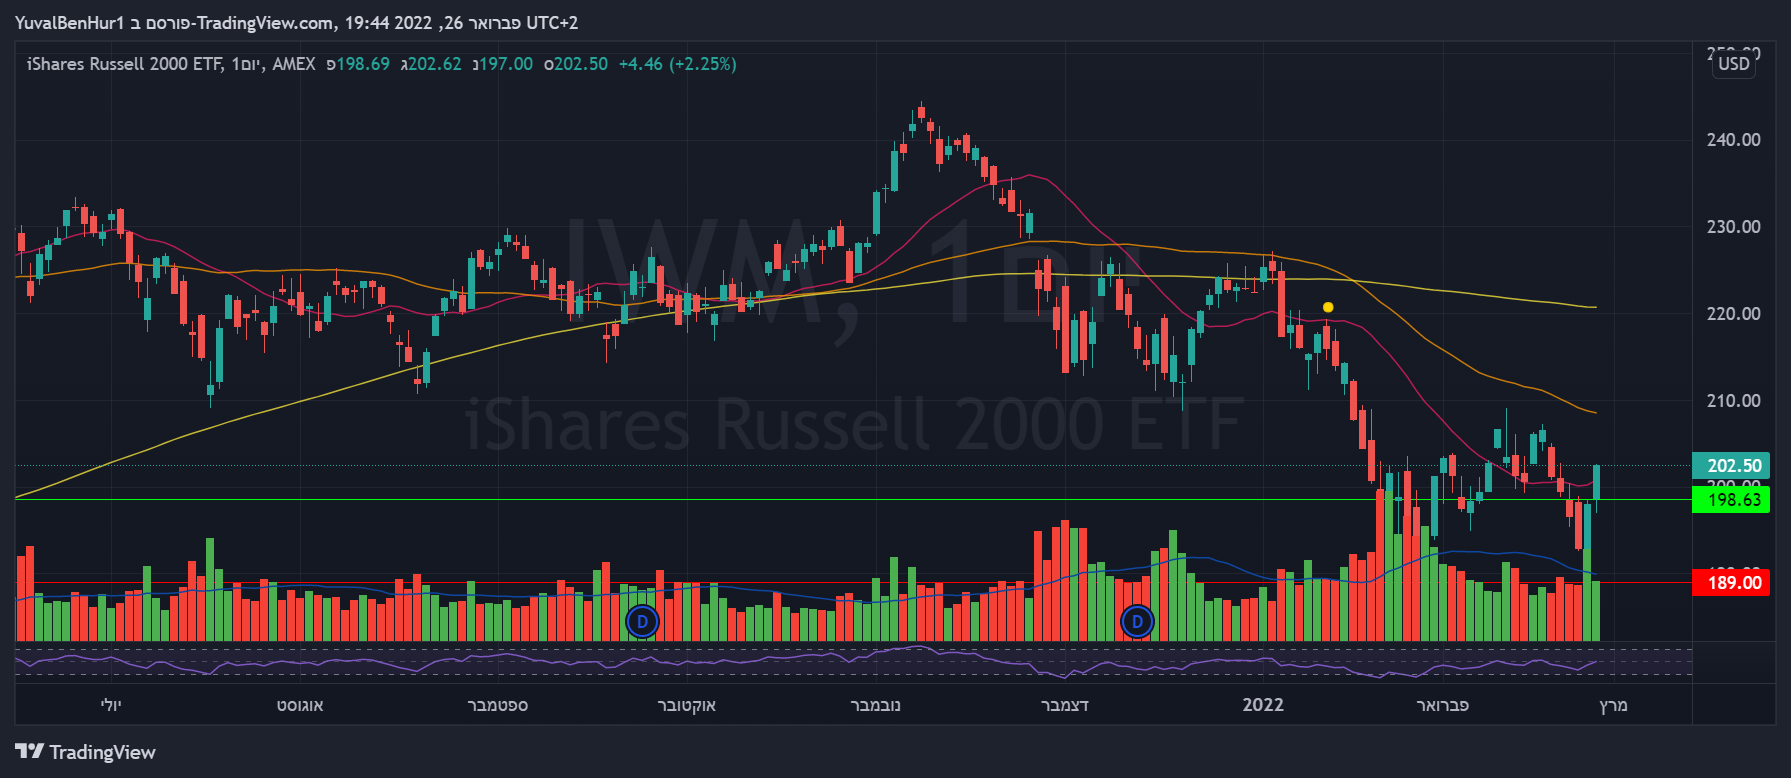The width and height of the screenshot is (1791, 778).
Task: Open the TradingView logo at the bottom
Action: tap(86, 752)
